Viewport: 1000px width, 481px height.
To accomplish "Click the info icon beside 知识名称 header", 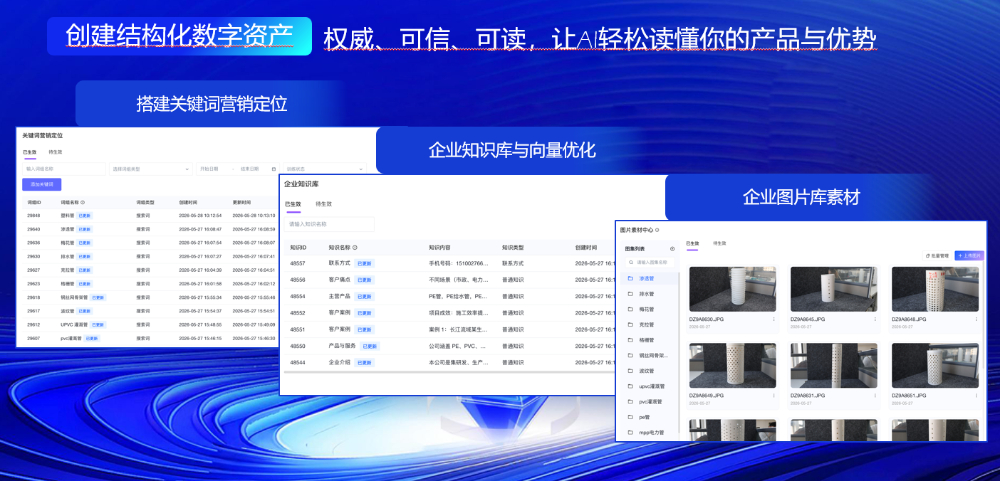I will click(x=355, y=248).
